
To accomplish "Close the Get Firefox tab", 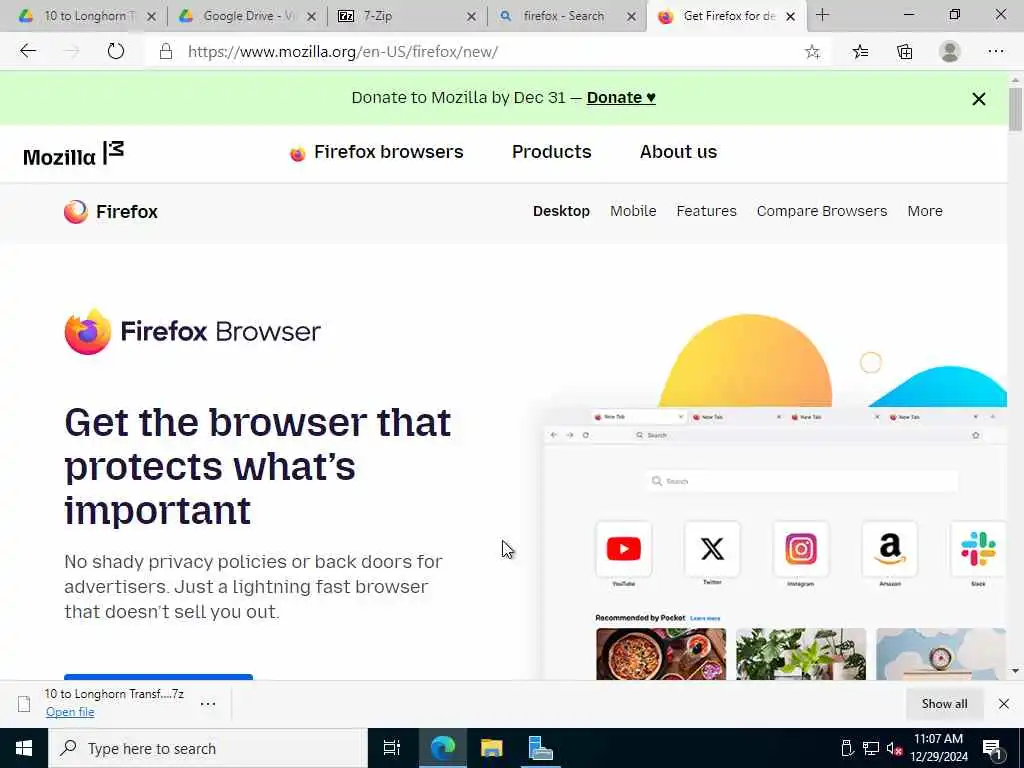I will click(790, 16).
